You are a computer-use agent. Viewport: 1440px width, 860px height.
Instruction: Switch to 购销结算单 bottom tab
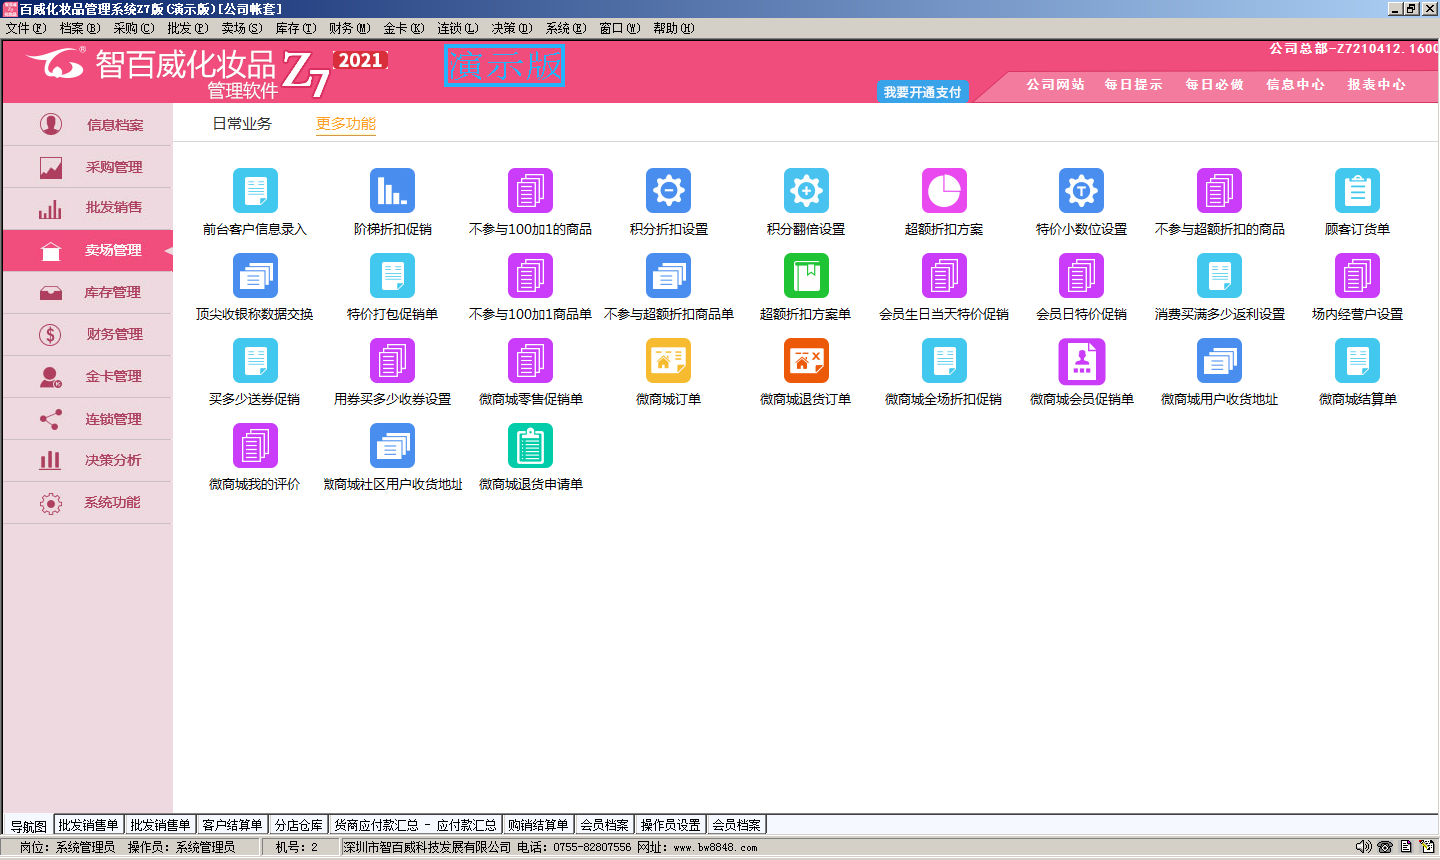tap(538, 825)
